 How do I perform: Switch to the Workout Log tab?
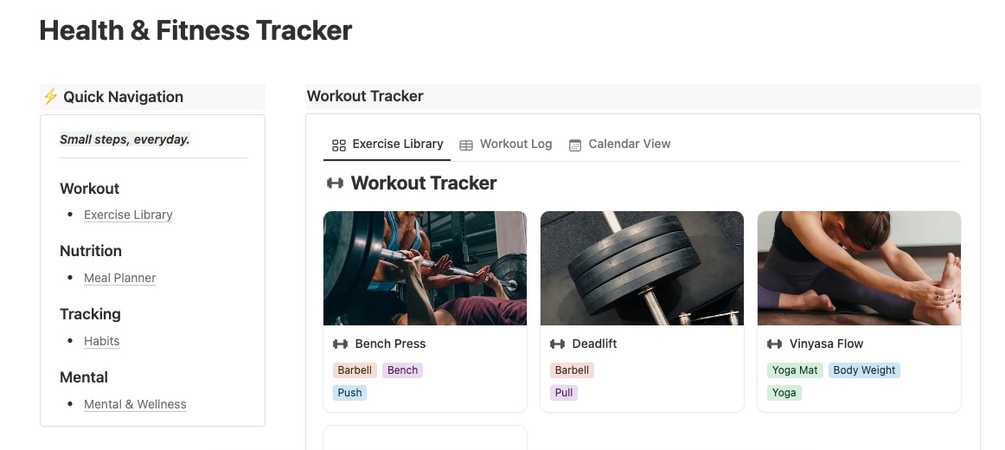[x=515, y=144]
